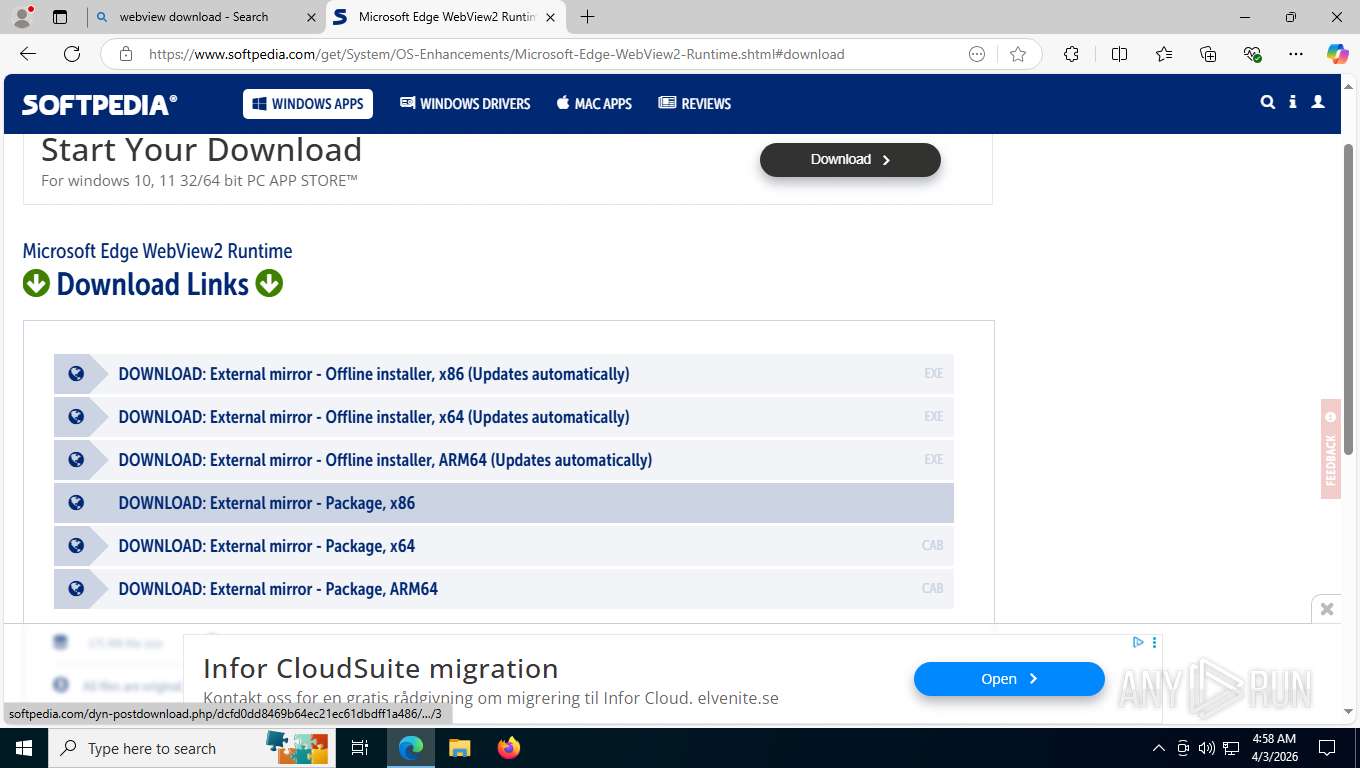Open Edge Settings and more menu
1360x768 pixels.
(x=1296, y=54)
